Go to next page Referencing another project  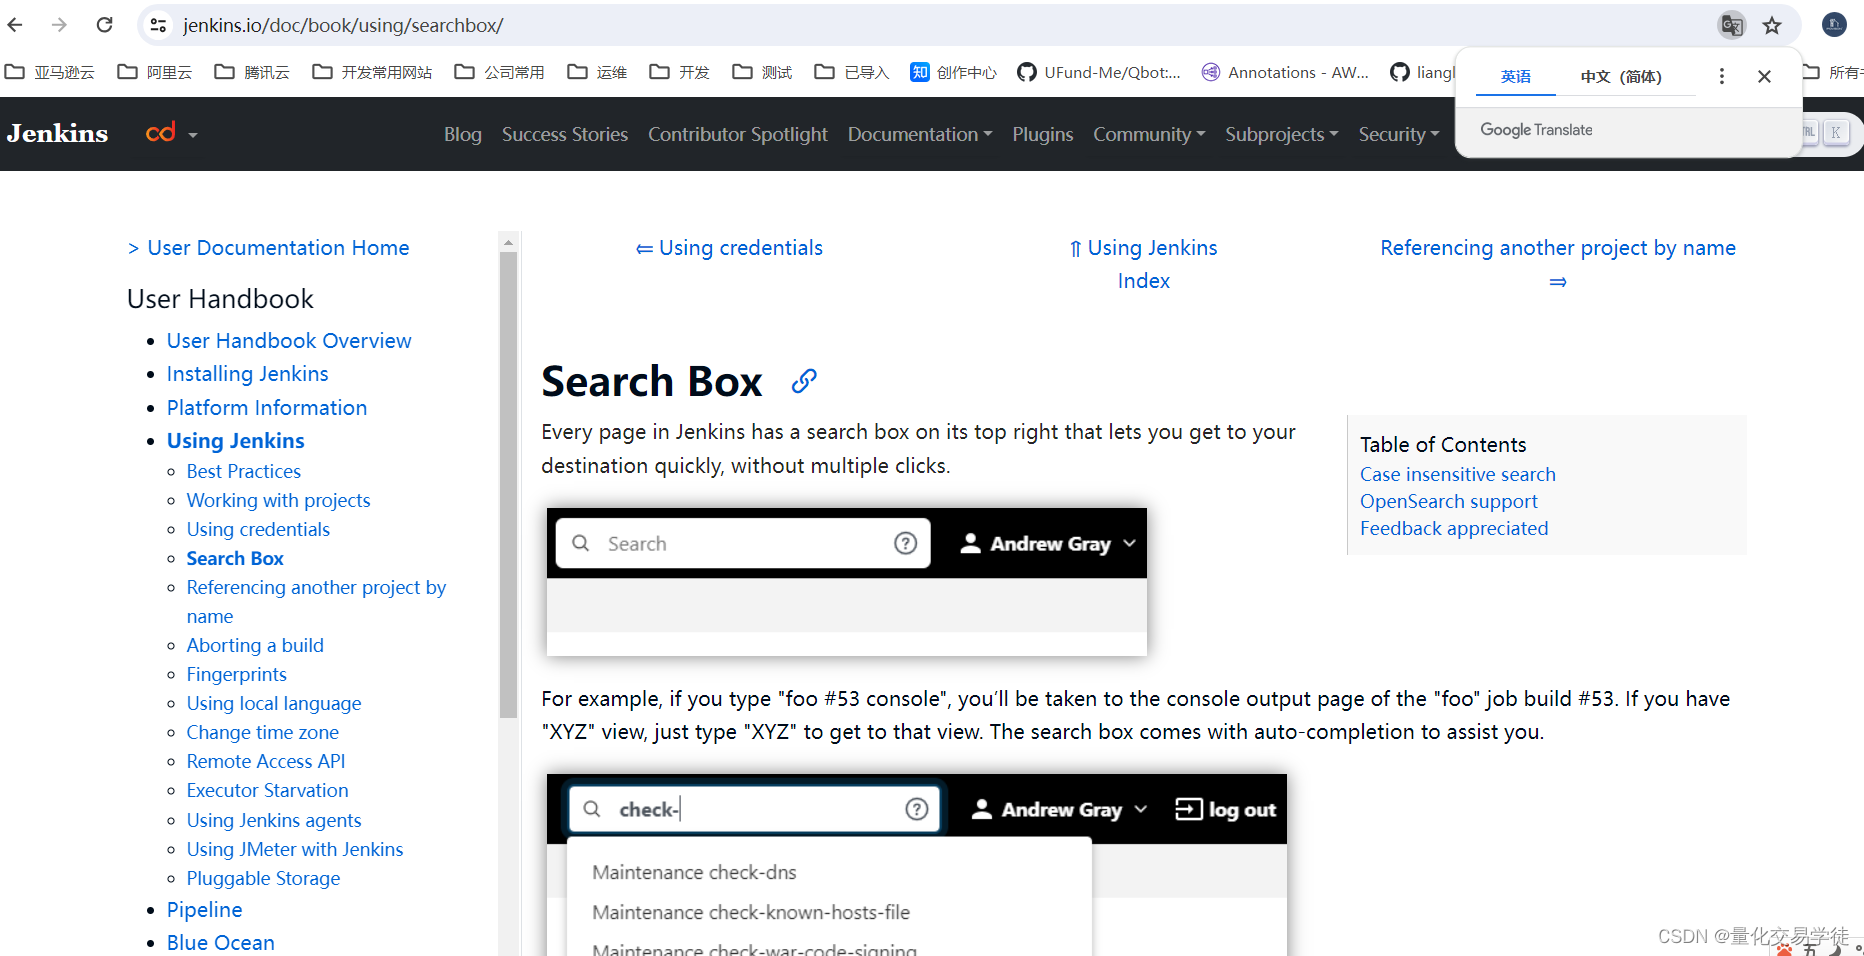click(1558, 264)
